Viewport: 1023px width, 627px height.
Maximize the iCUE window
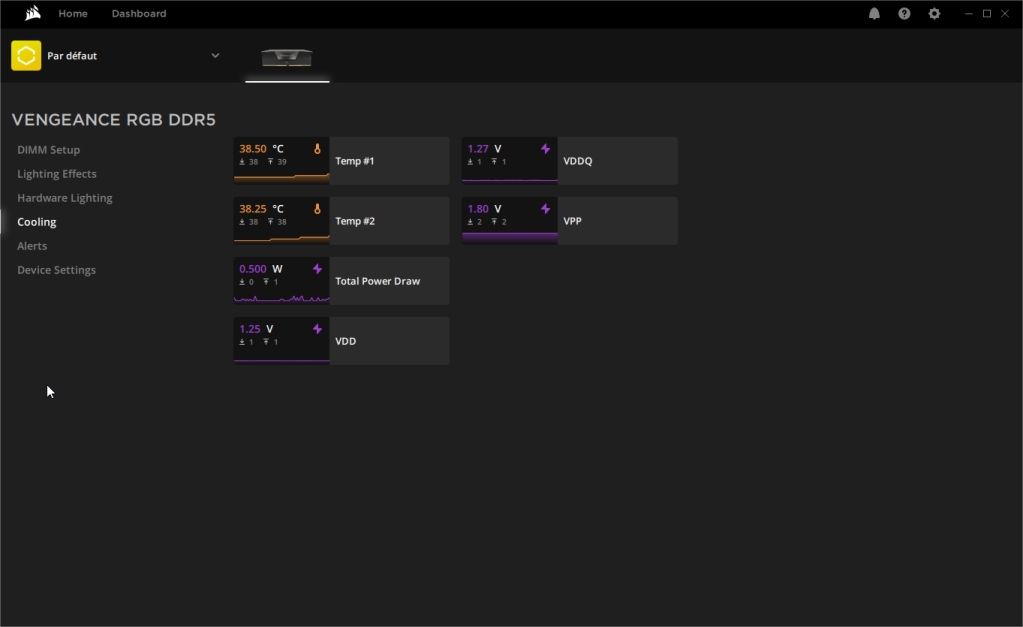pyautogui.click(x=987, y=13)
